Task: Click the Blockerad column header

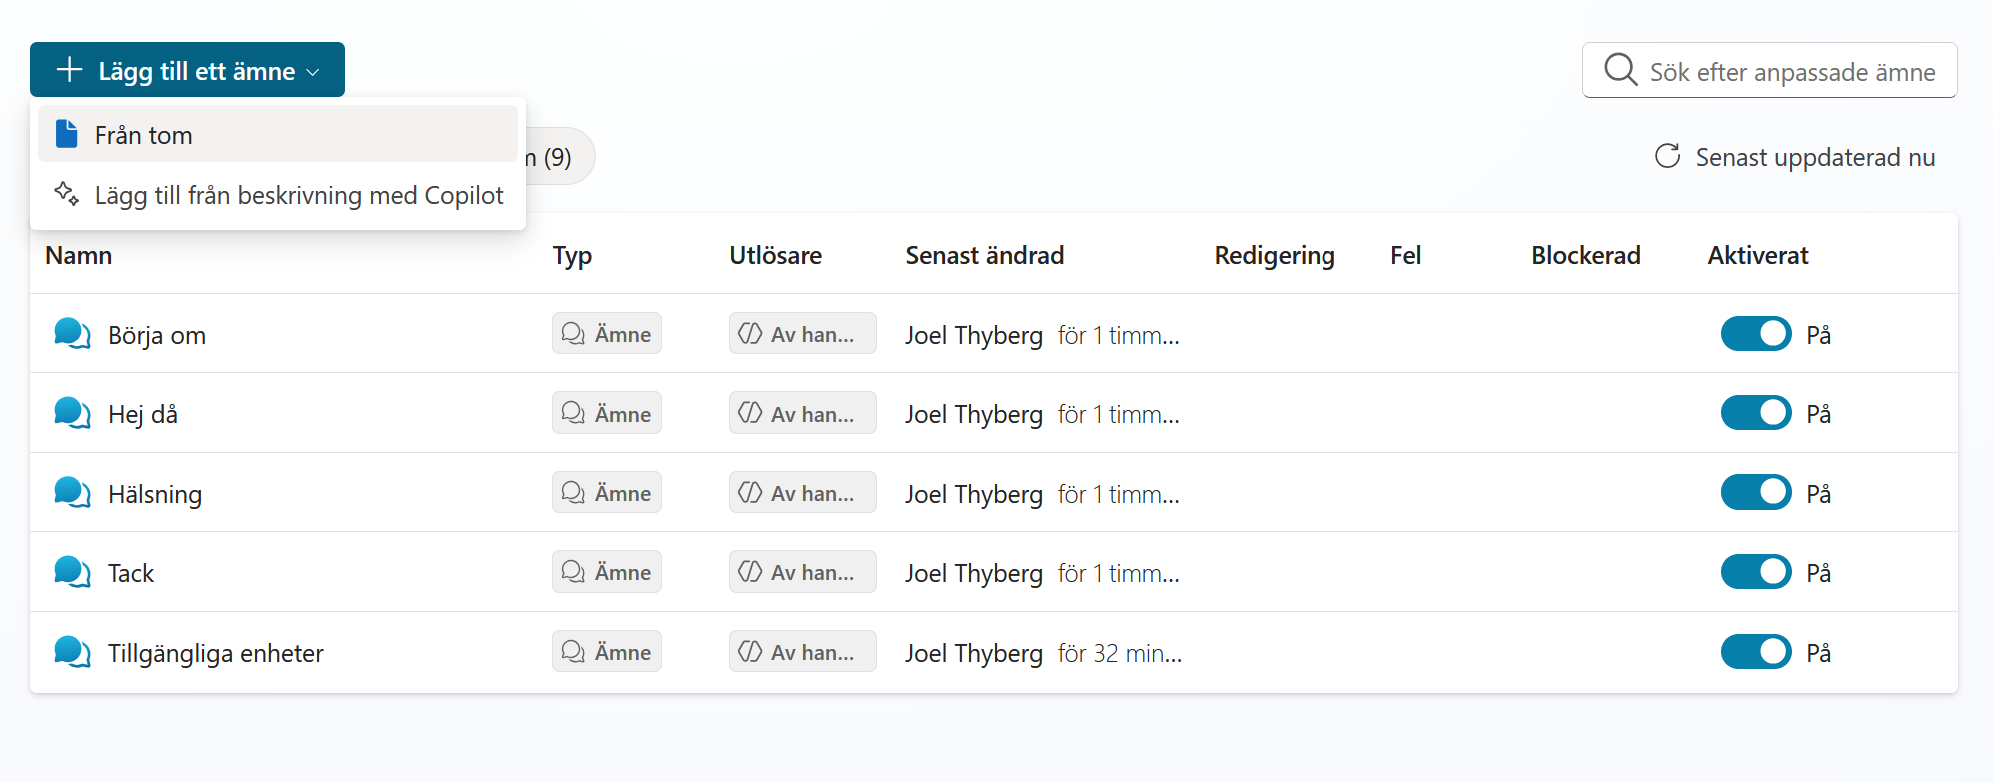Action: [x=1586, y=255]
